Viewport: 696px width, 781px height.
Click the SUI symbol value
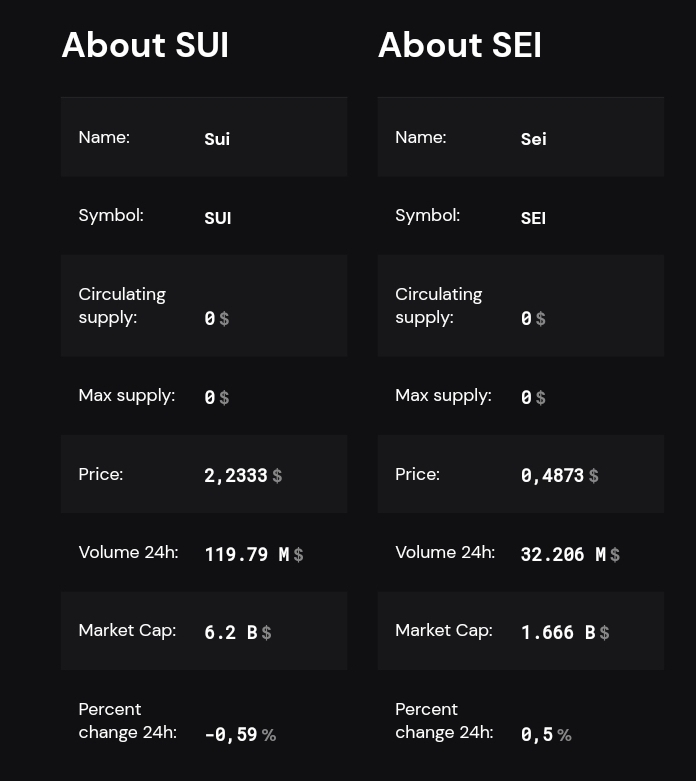click(218, 218)
